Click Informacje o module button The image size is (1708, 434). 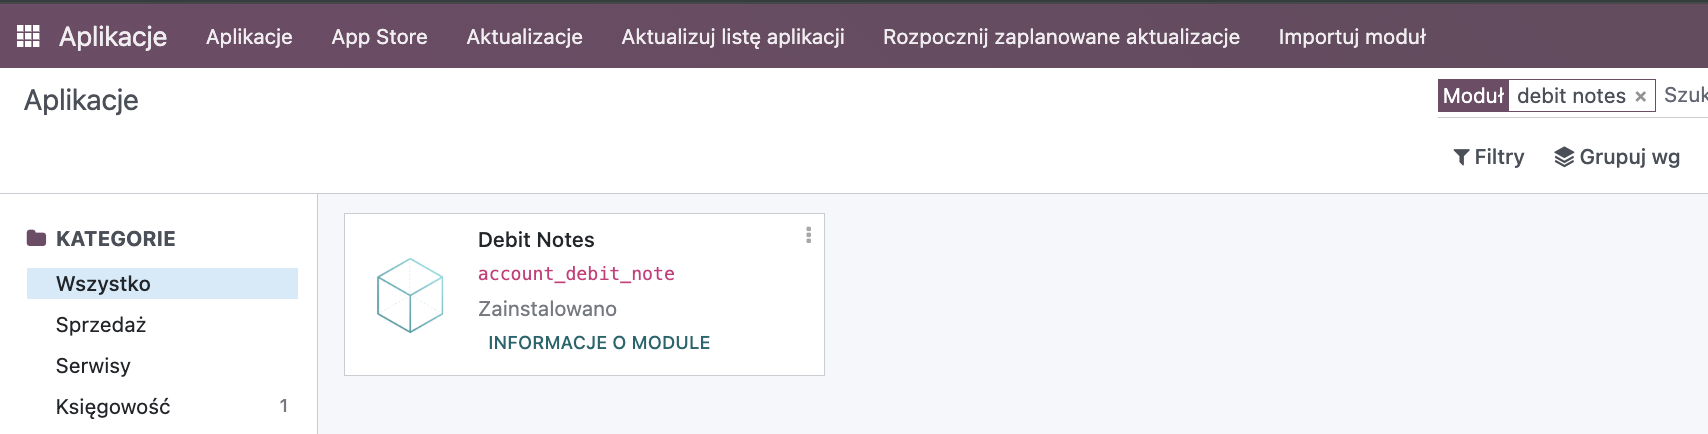tap(599, 343)
